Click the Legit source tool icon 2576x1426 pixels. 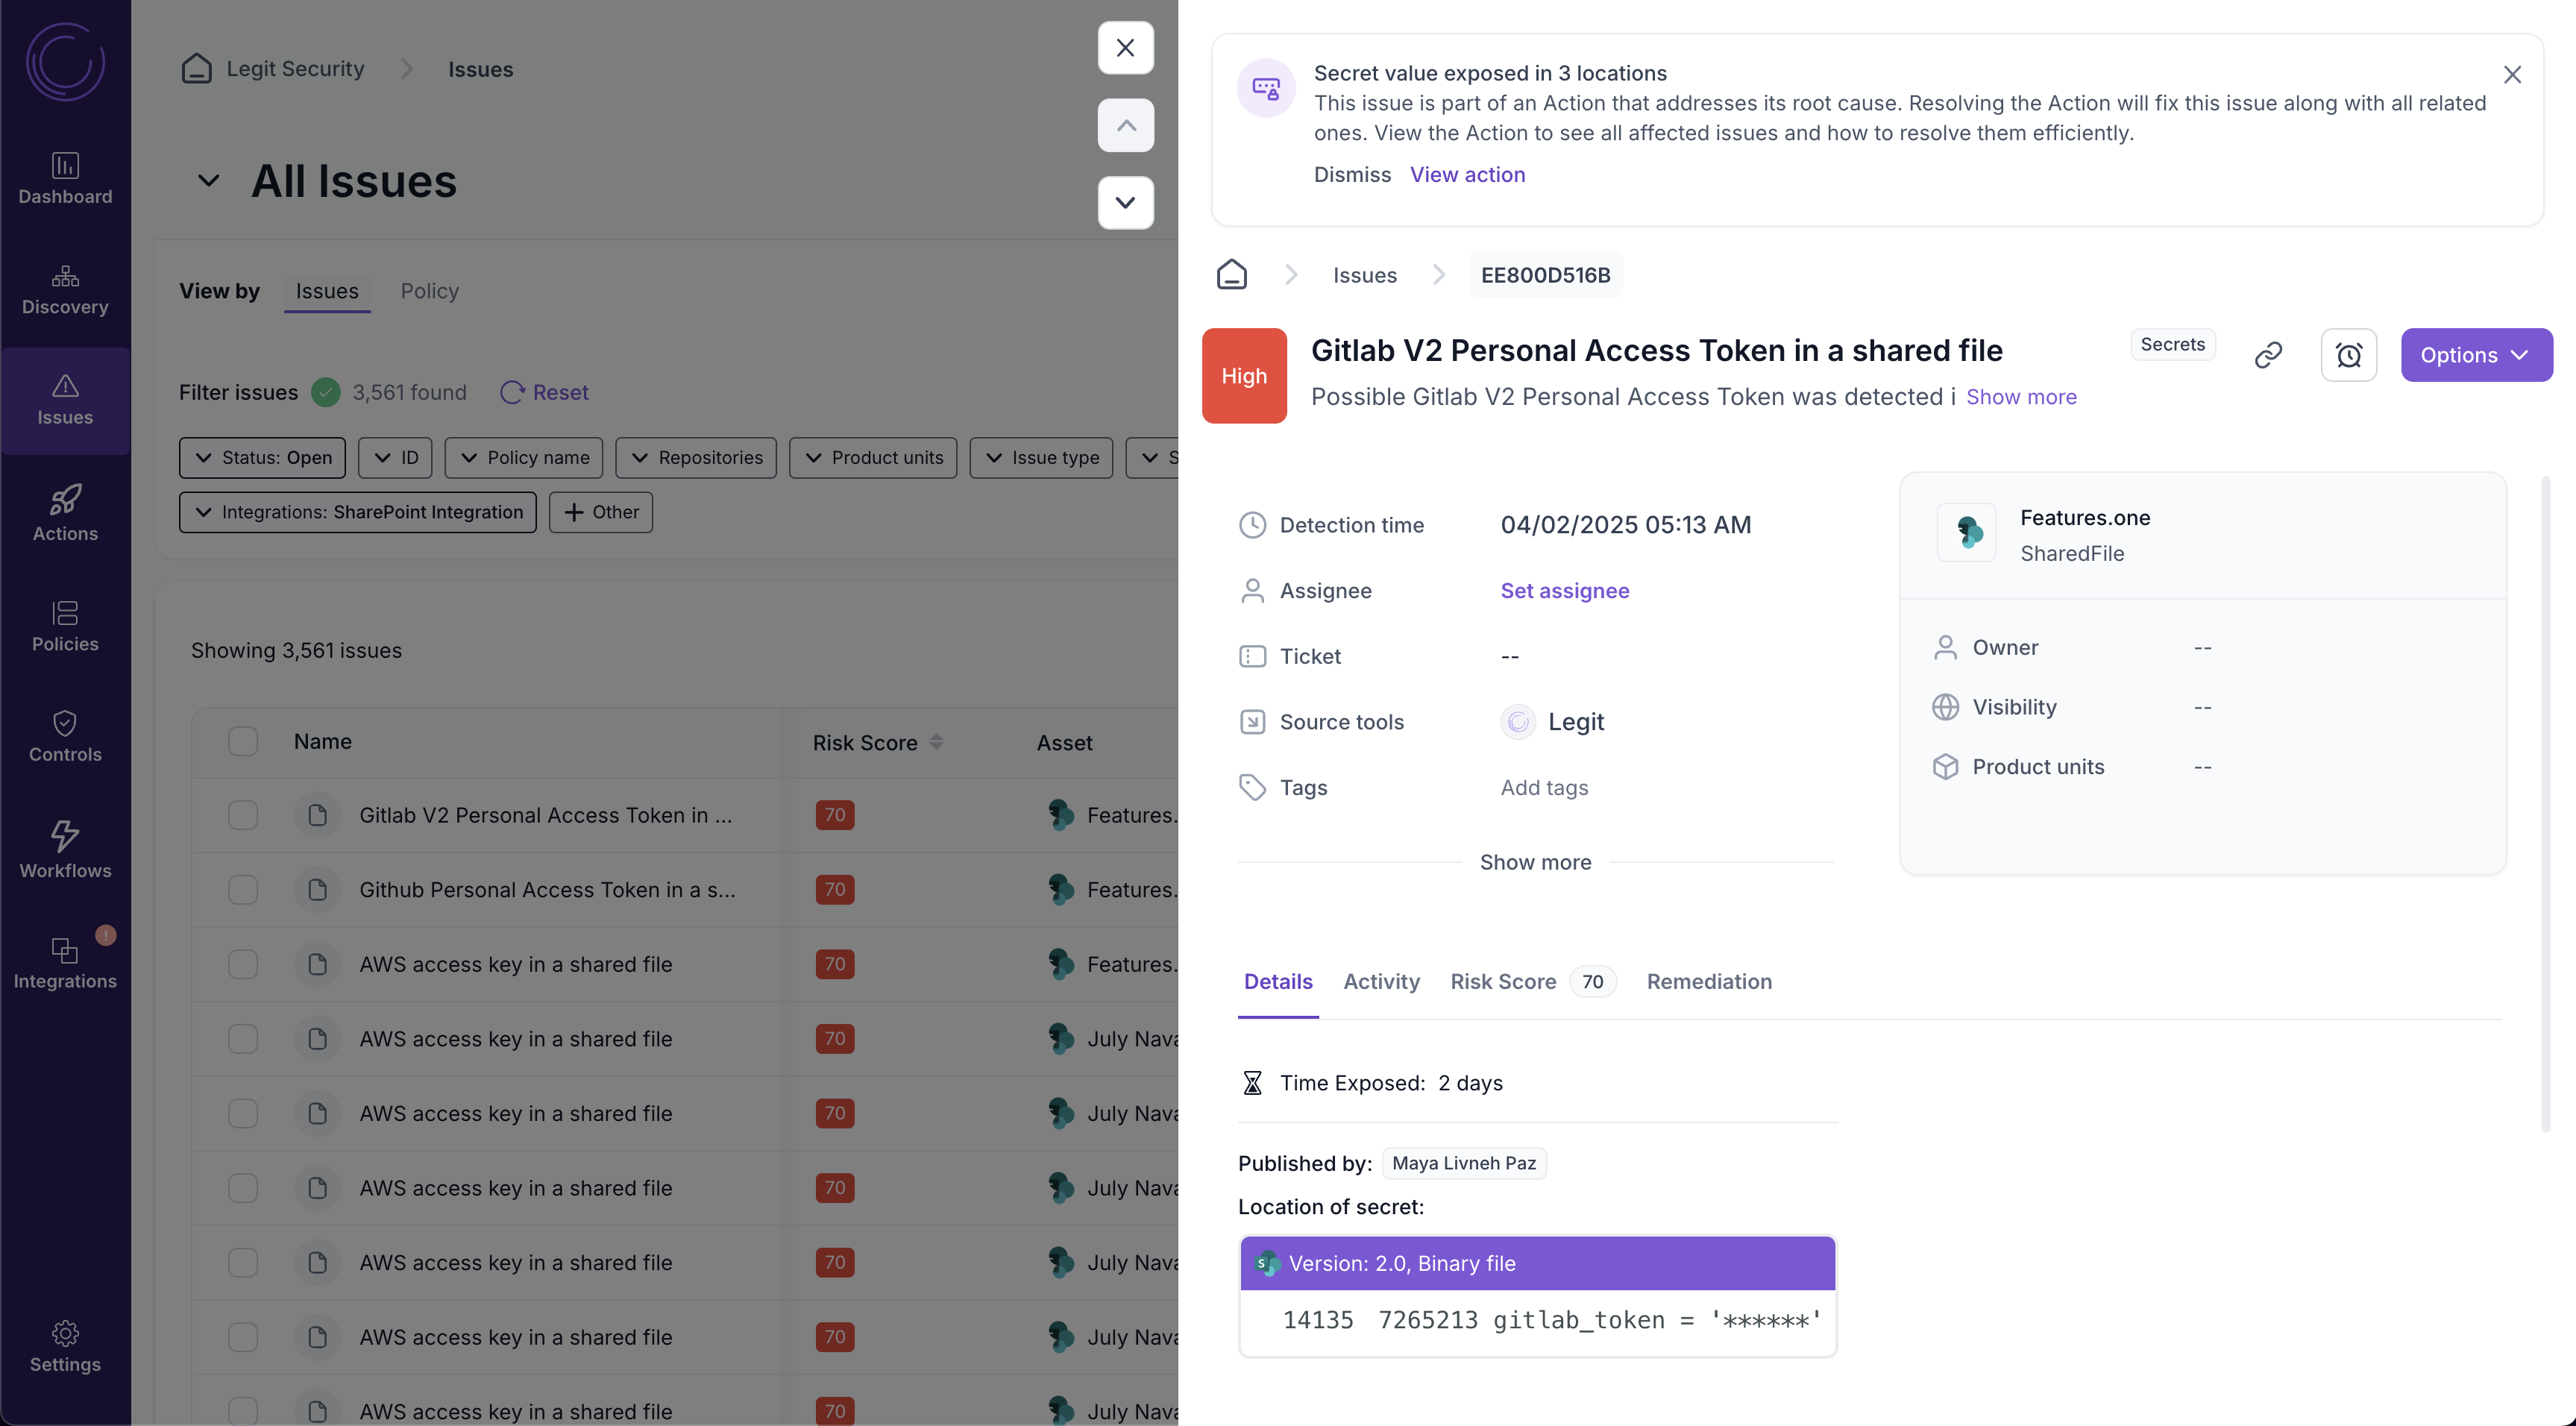(x=1517, y=721)
